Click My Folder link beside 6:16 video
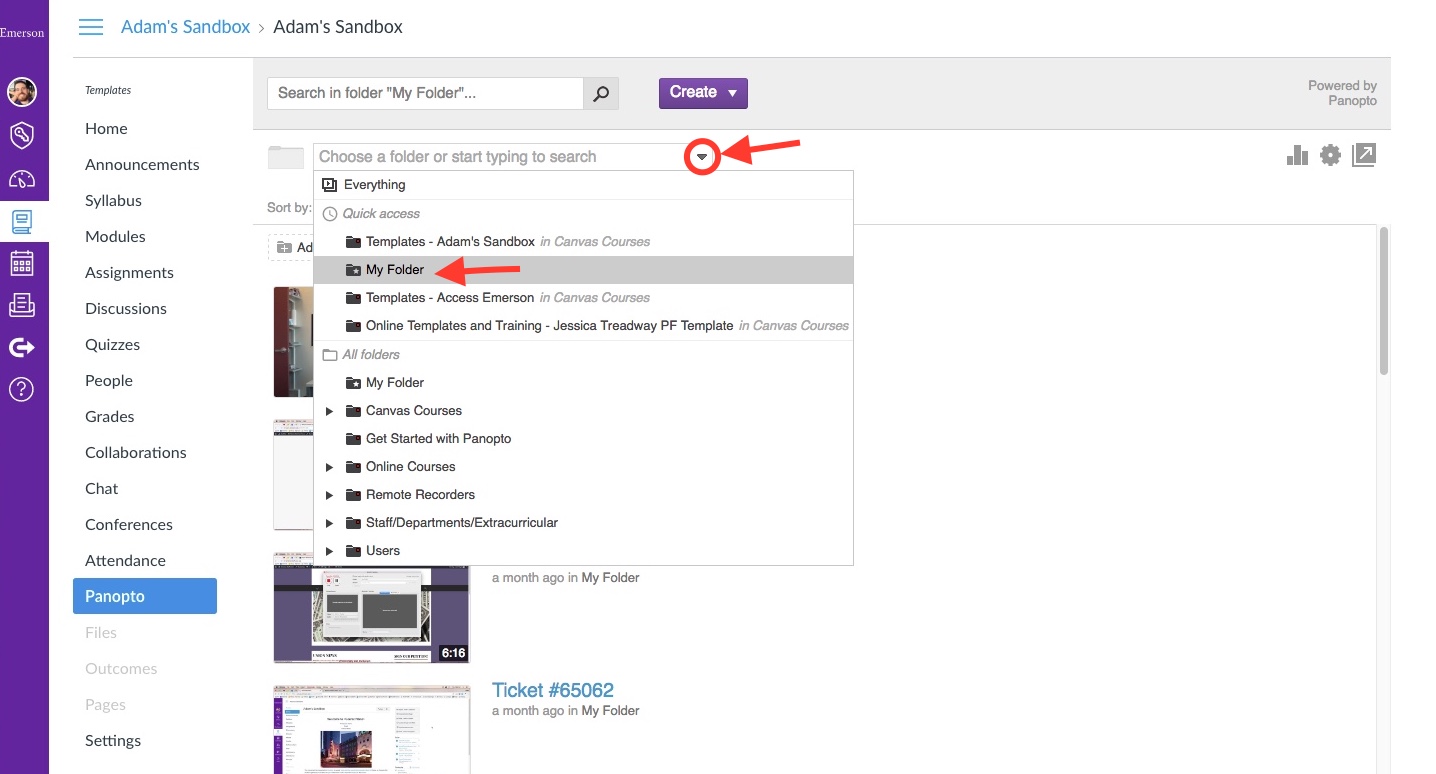Viewport: 1436px width, 774px height. (610, 578)
